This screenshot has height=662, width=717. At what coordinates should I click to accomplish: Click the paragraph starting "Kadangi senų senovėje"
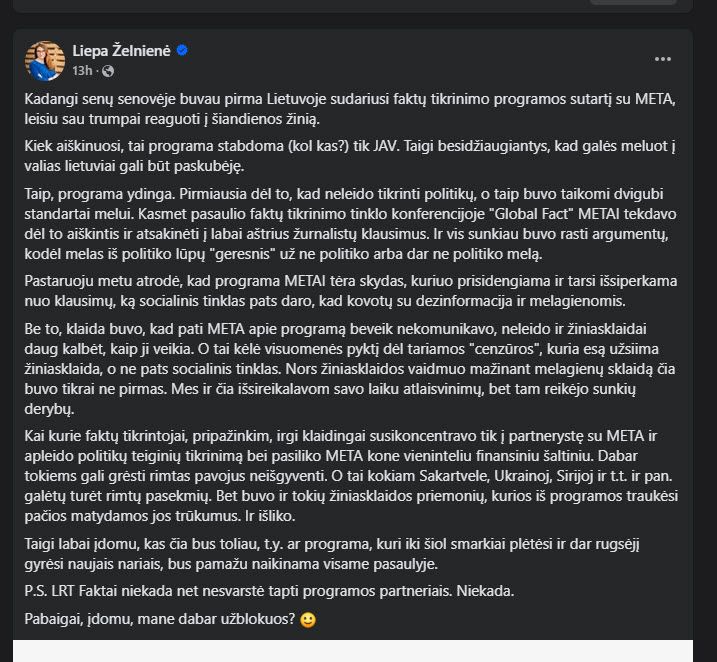tap(350, 109)
